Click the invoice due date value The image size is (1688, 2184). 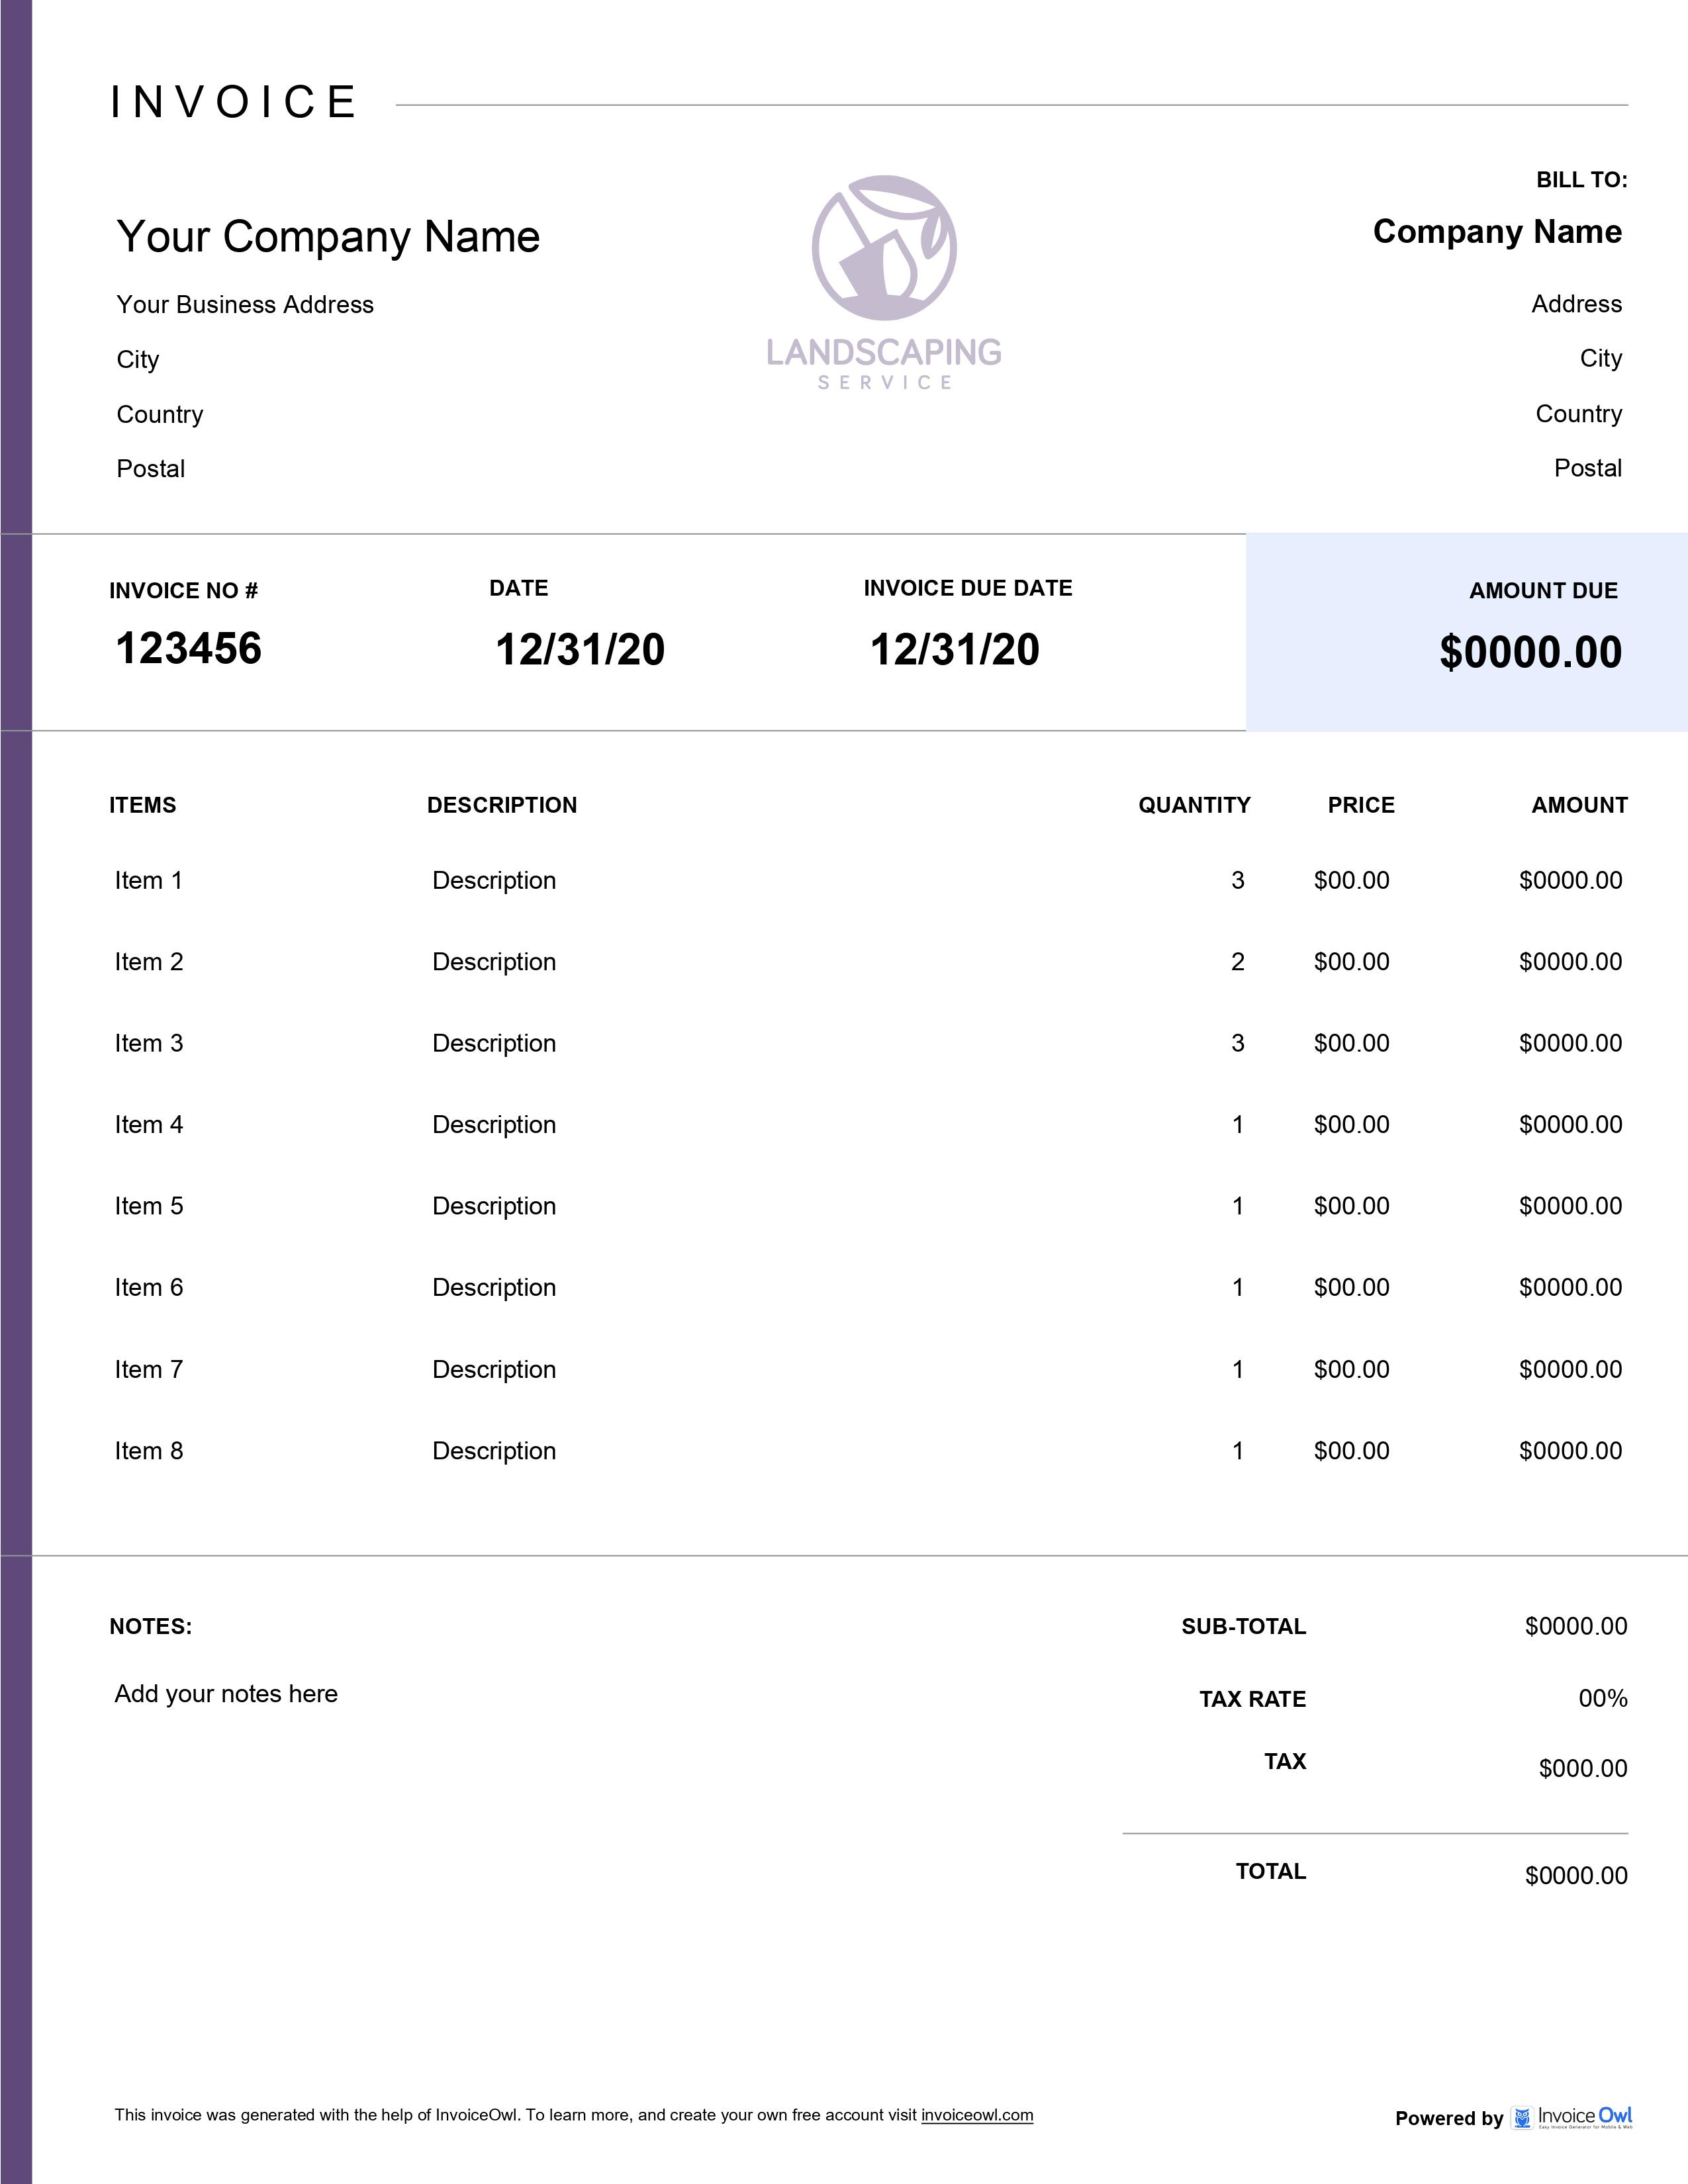954,650
